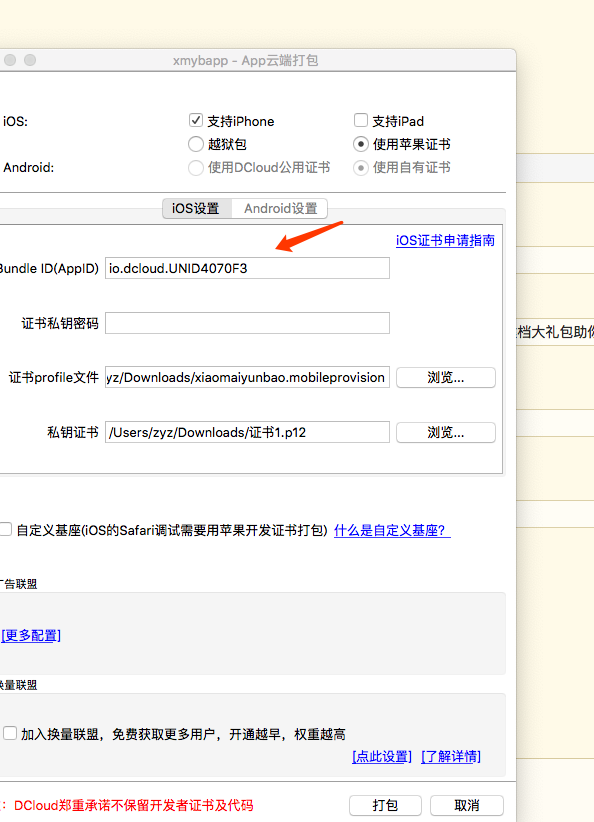Select the 使用苹果证书 radio option
The width and height of the screenshot is (594, 822).
(x=361, y=144)
